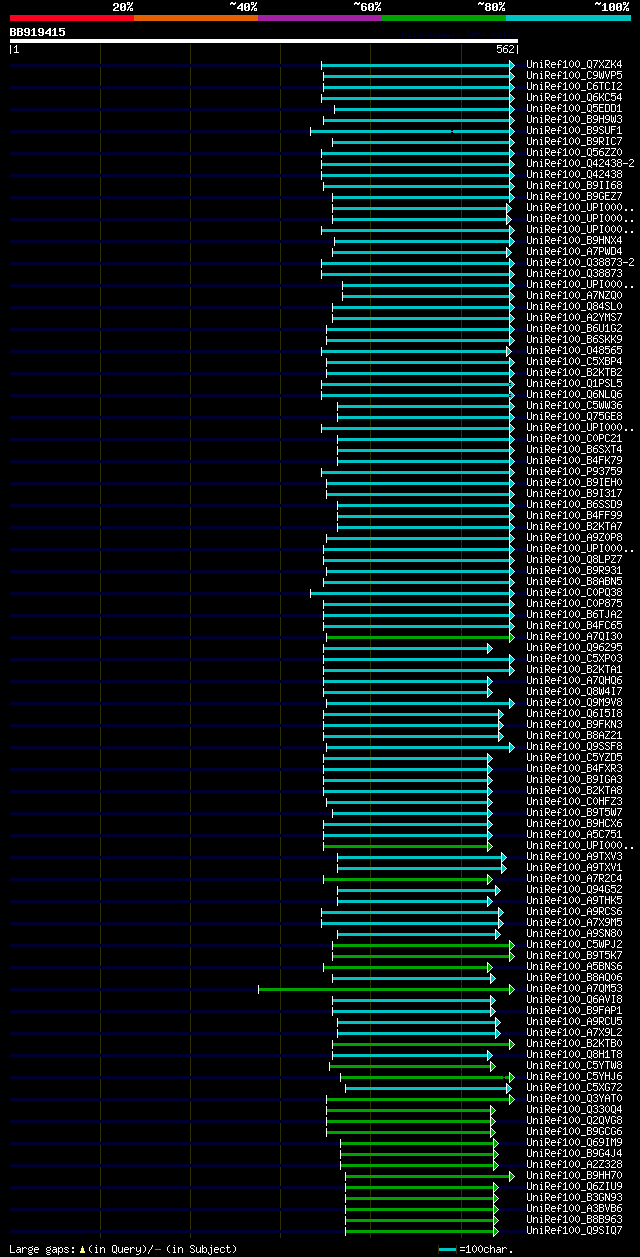Select label UniRef100_C5XBP4
This screenshot has height=1257, width=640.
574,361
